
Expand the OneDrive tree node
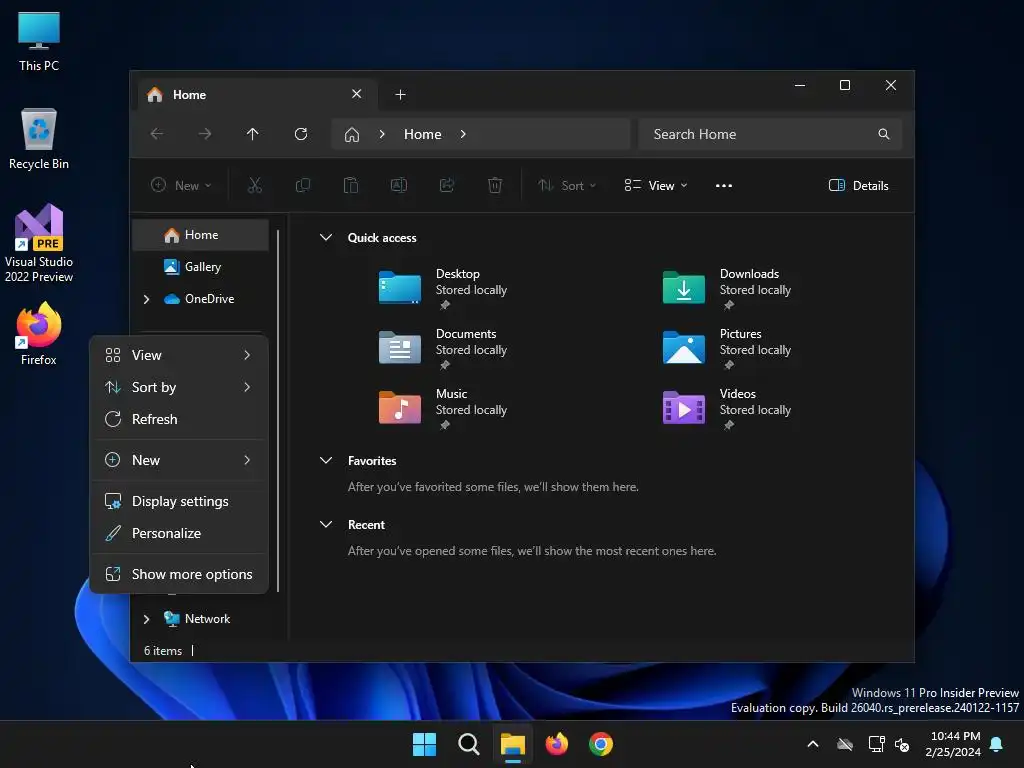point(146,299)
